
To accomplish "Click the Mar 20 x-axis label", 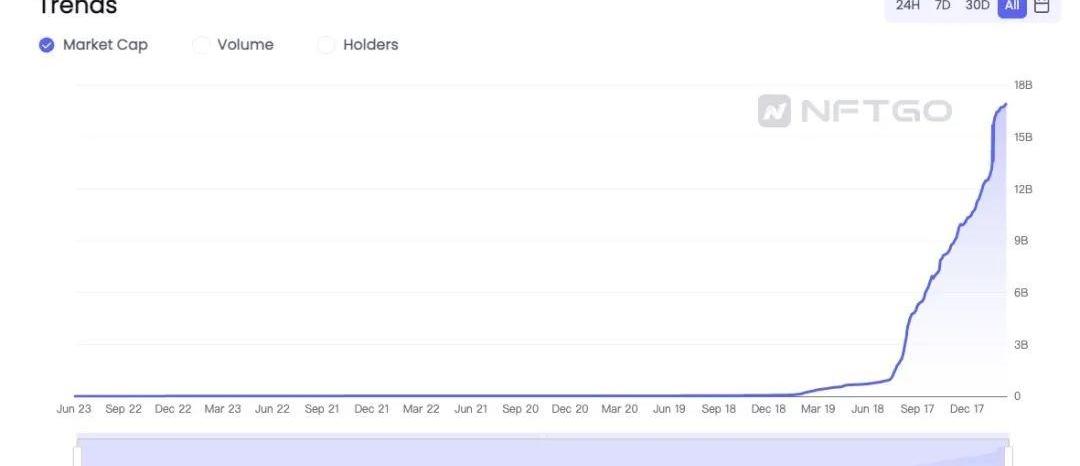I will click(619, 410).
